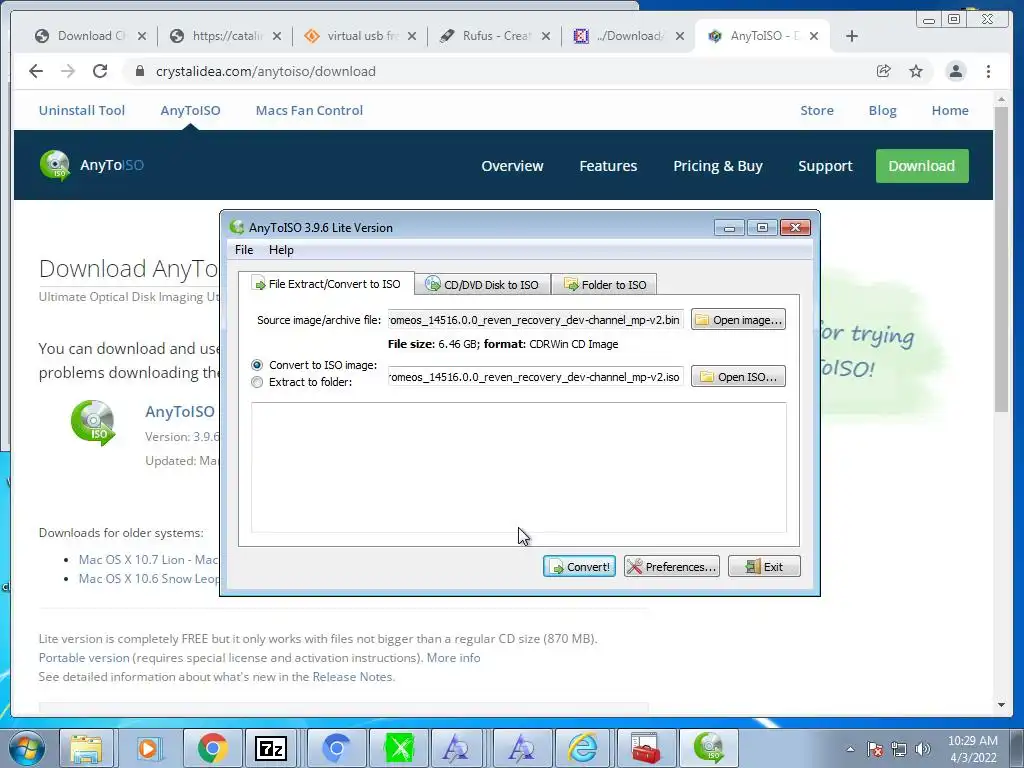Open the Support page
Viewport: 1024px width, 768px height.
[825, 166]
